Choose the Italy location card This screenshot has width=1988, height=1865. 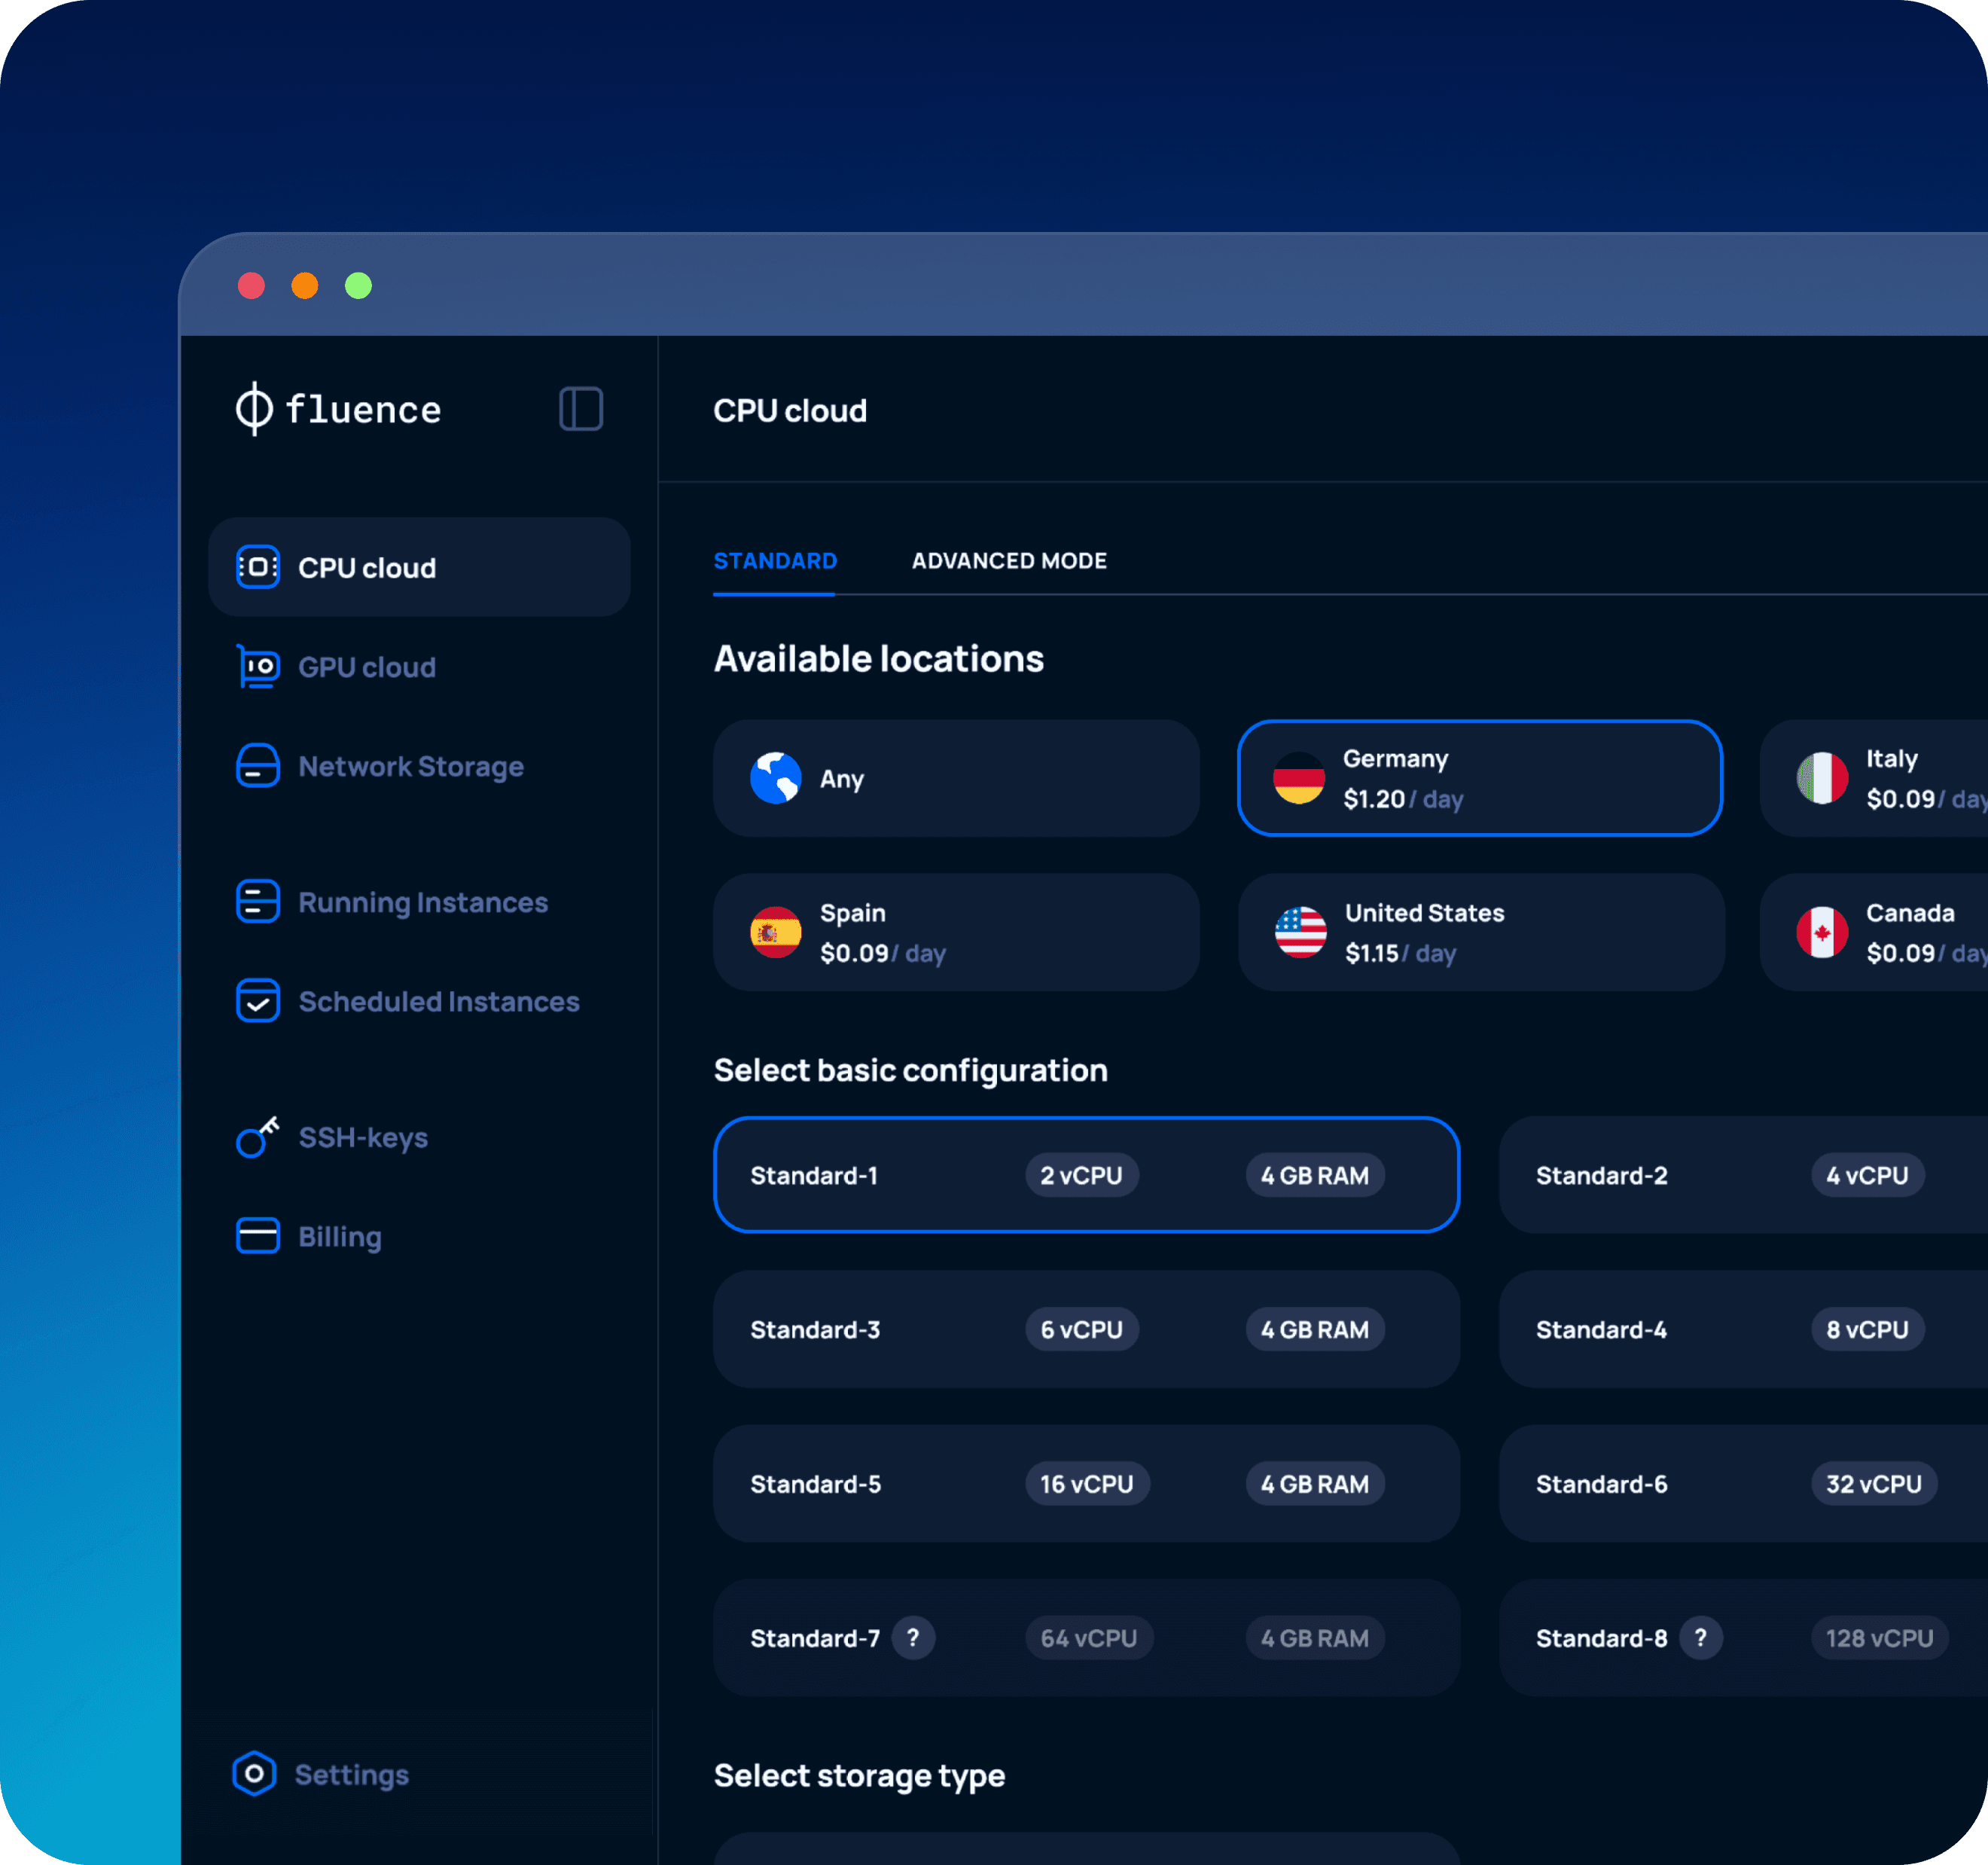(1874, 778)
